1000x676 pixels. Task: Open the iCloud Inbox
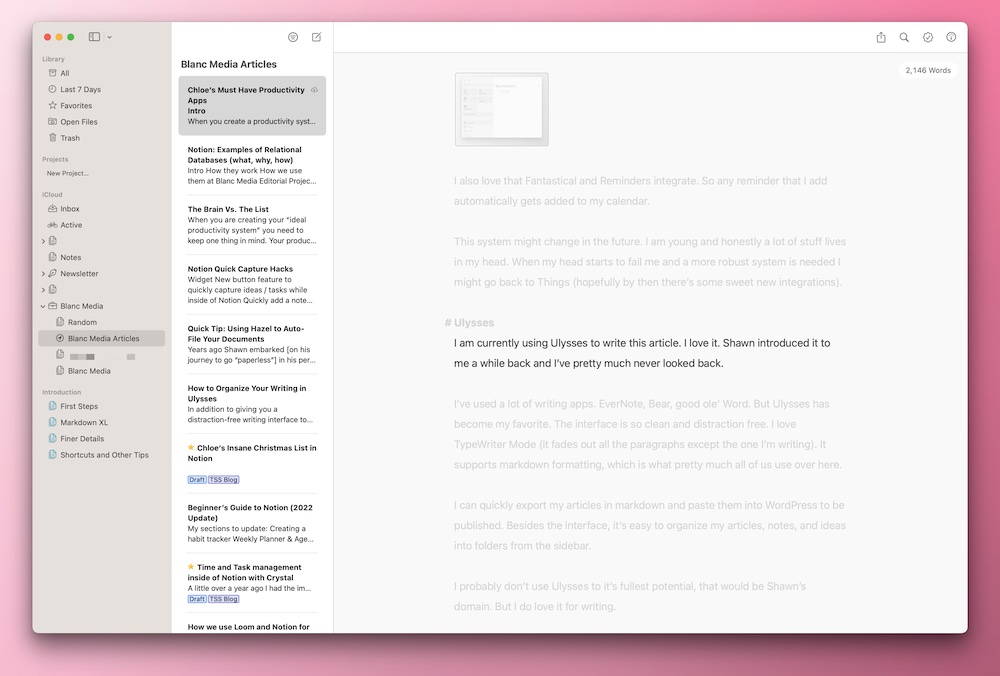(102, 209)
